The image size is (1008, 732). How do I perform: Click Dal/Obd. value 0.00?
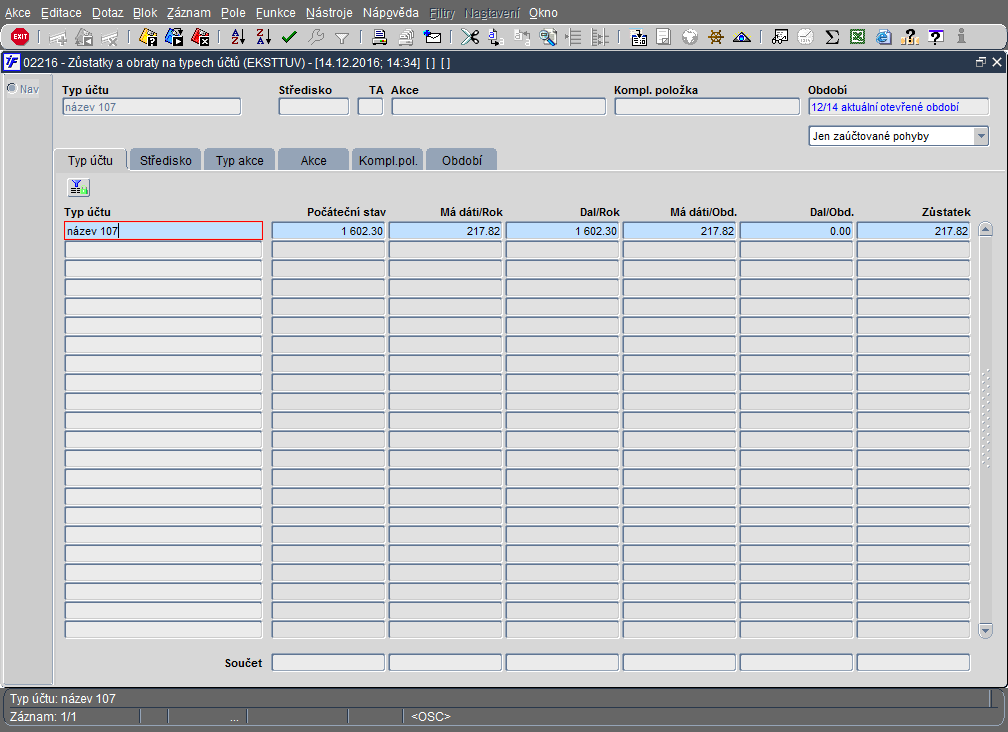(x=796, y=231)
